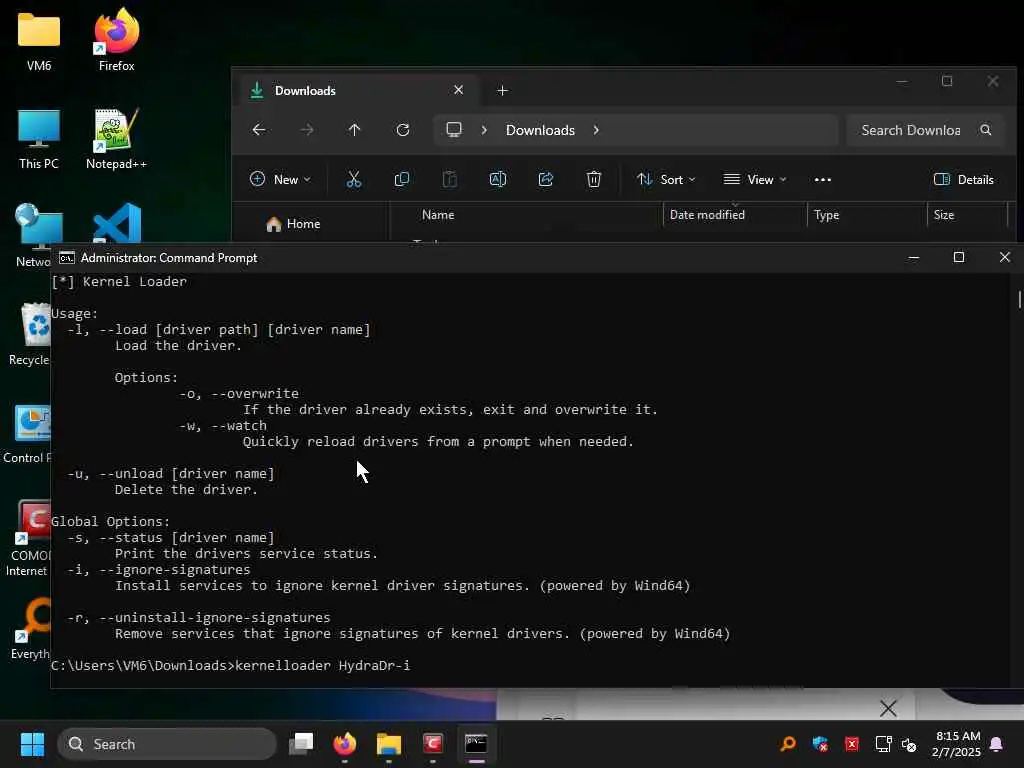Open Everything tray icon in system tray
This screenshot has width=1024, height=768.
(788, 744)
